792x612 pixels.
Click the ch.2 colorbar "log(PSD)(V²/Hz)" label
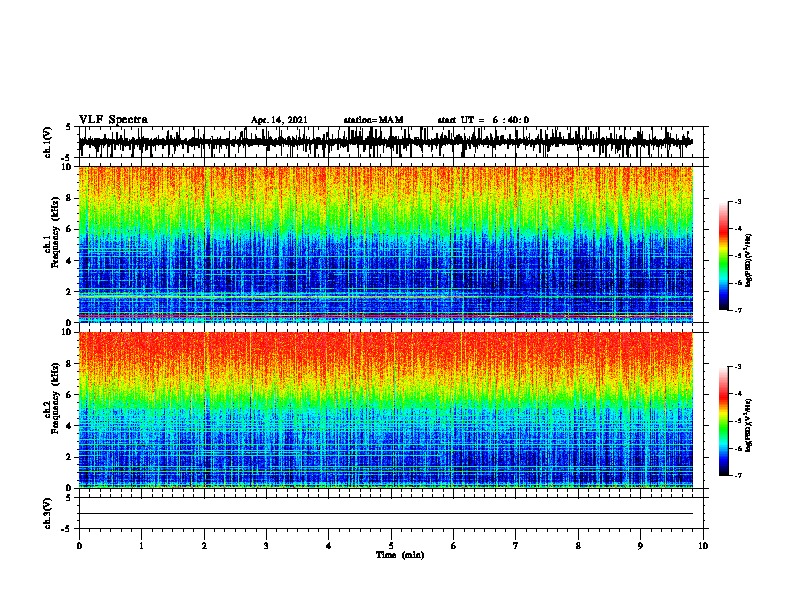pyautogui.click(x=748, y=425)
